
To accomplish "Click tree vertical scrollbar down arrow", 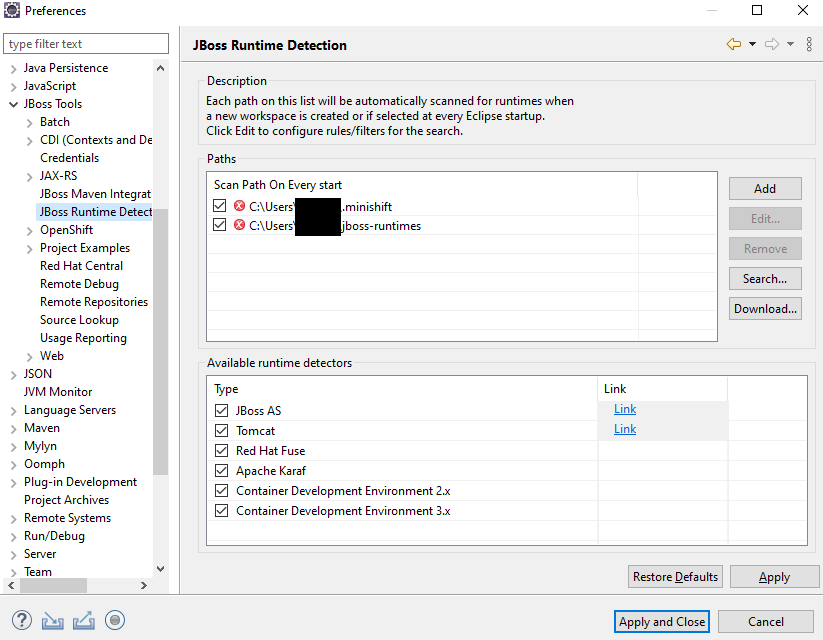I will (161, 569).
